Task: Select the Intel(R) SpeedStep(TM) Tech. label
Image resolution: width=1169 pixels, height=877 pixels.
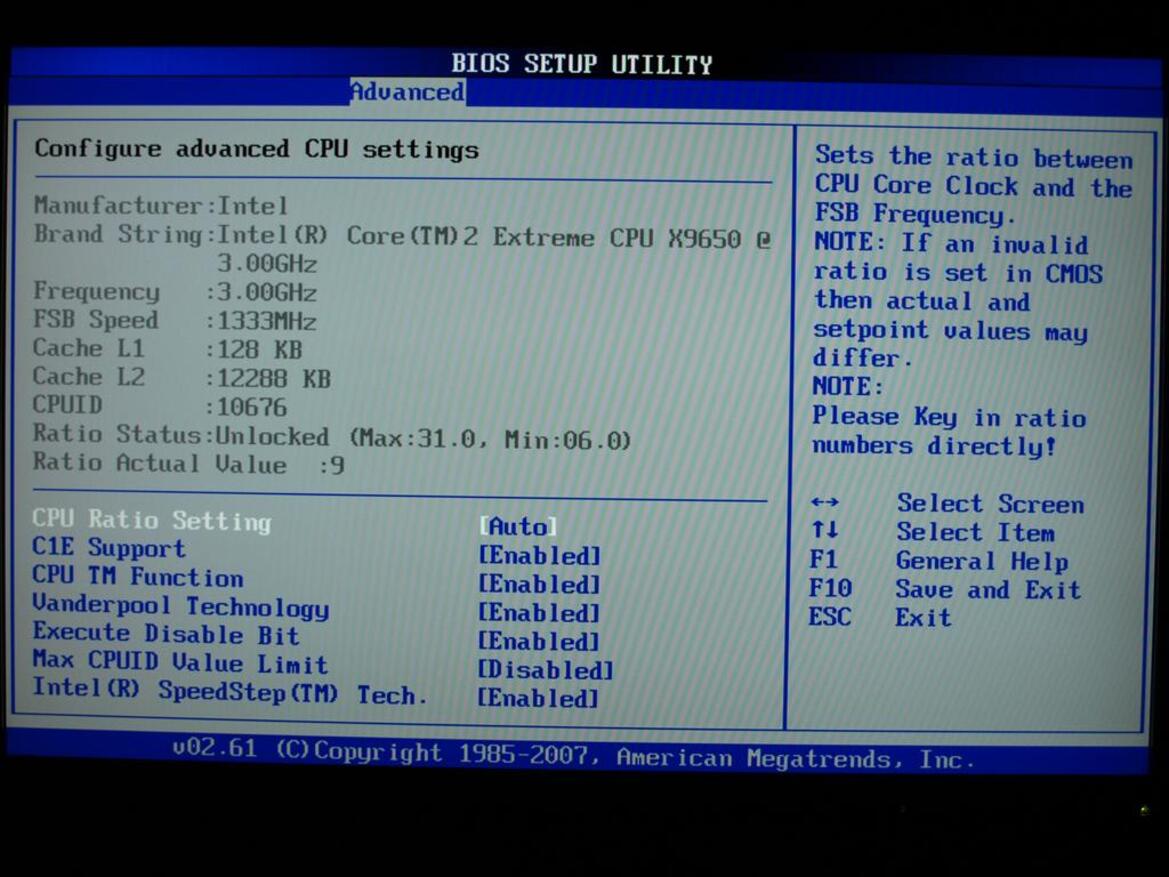Action: tap(230, 691)
